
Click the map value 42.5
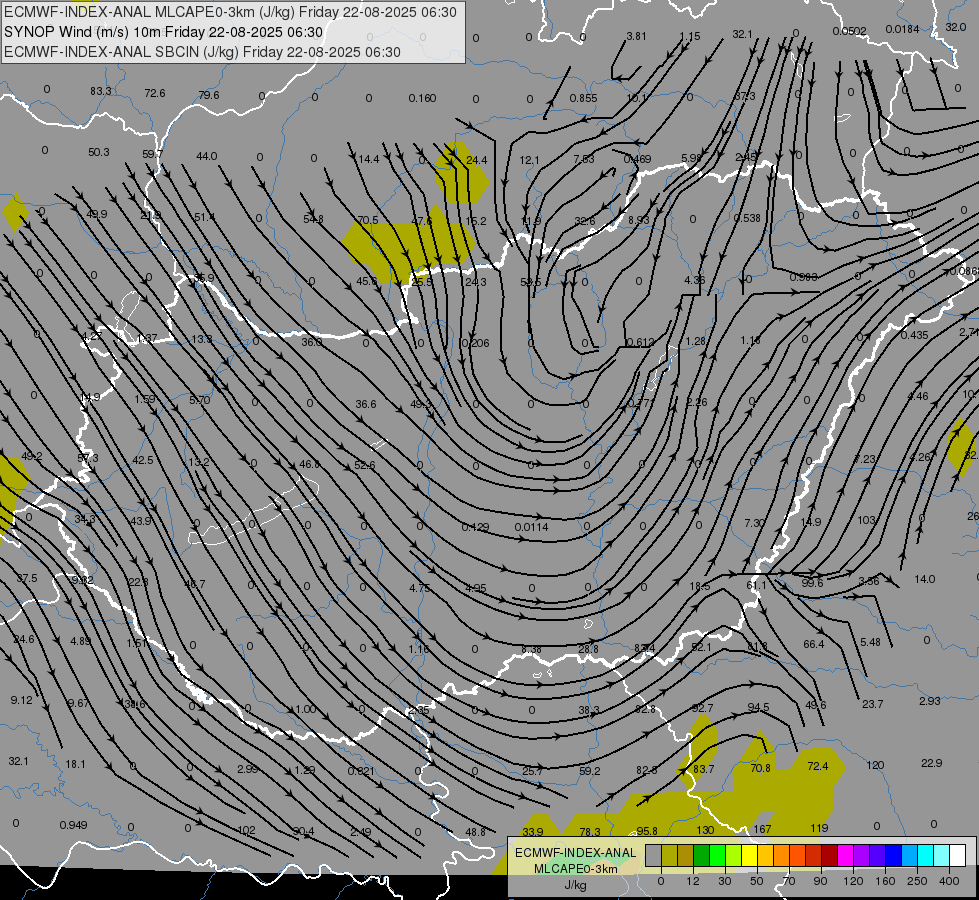point(142,460)
